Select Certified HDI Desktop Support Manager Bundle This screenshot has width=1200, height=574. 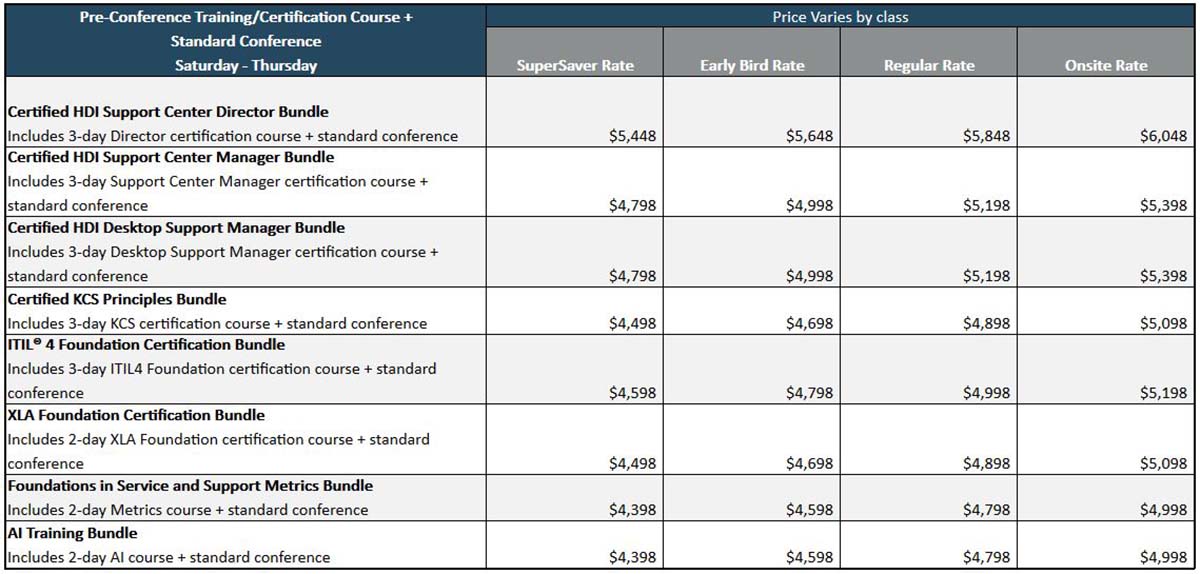(176, 228)
